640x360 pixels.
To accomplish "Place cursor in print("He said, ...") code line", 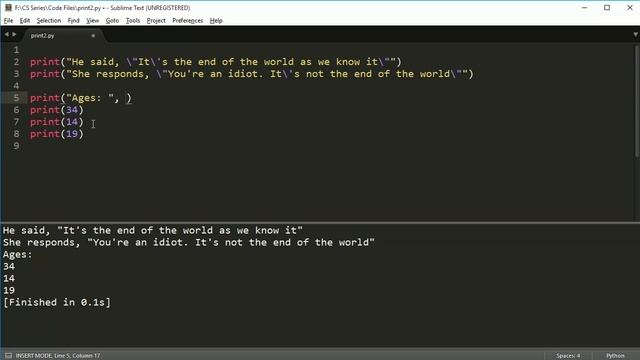I will tap(216, 62).
